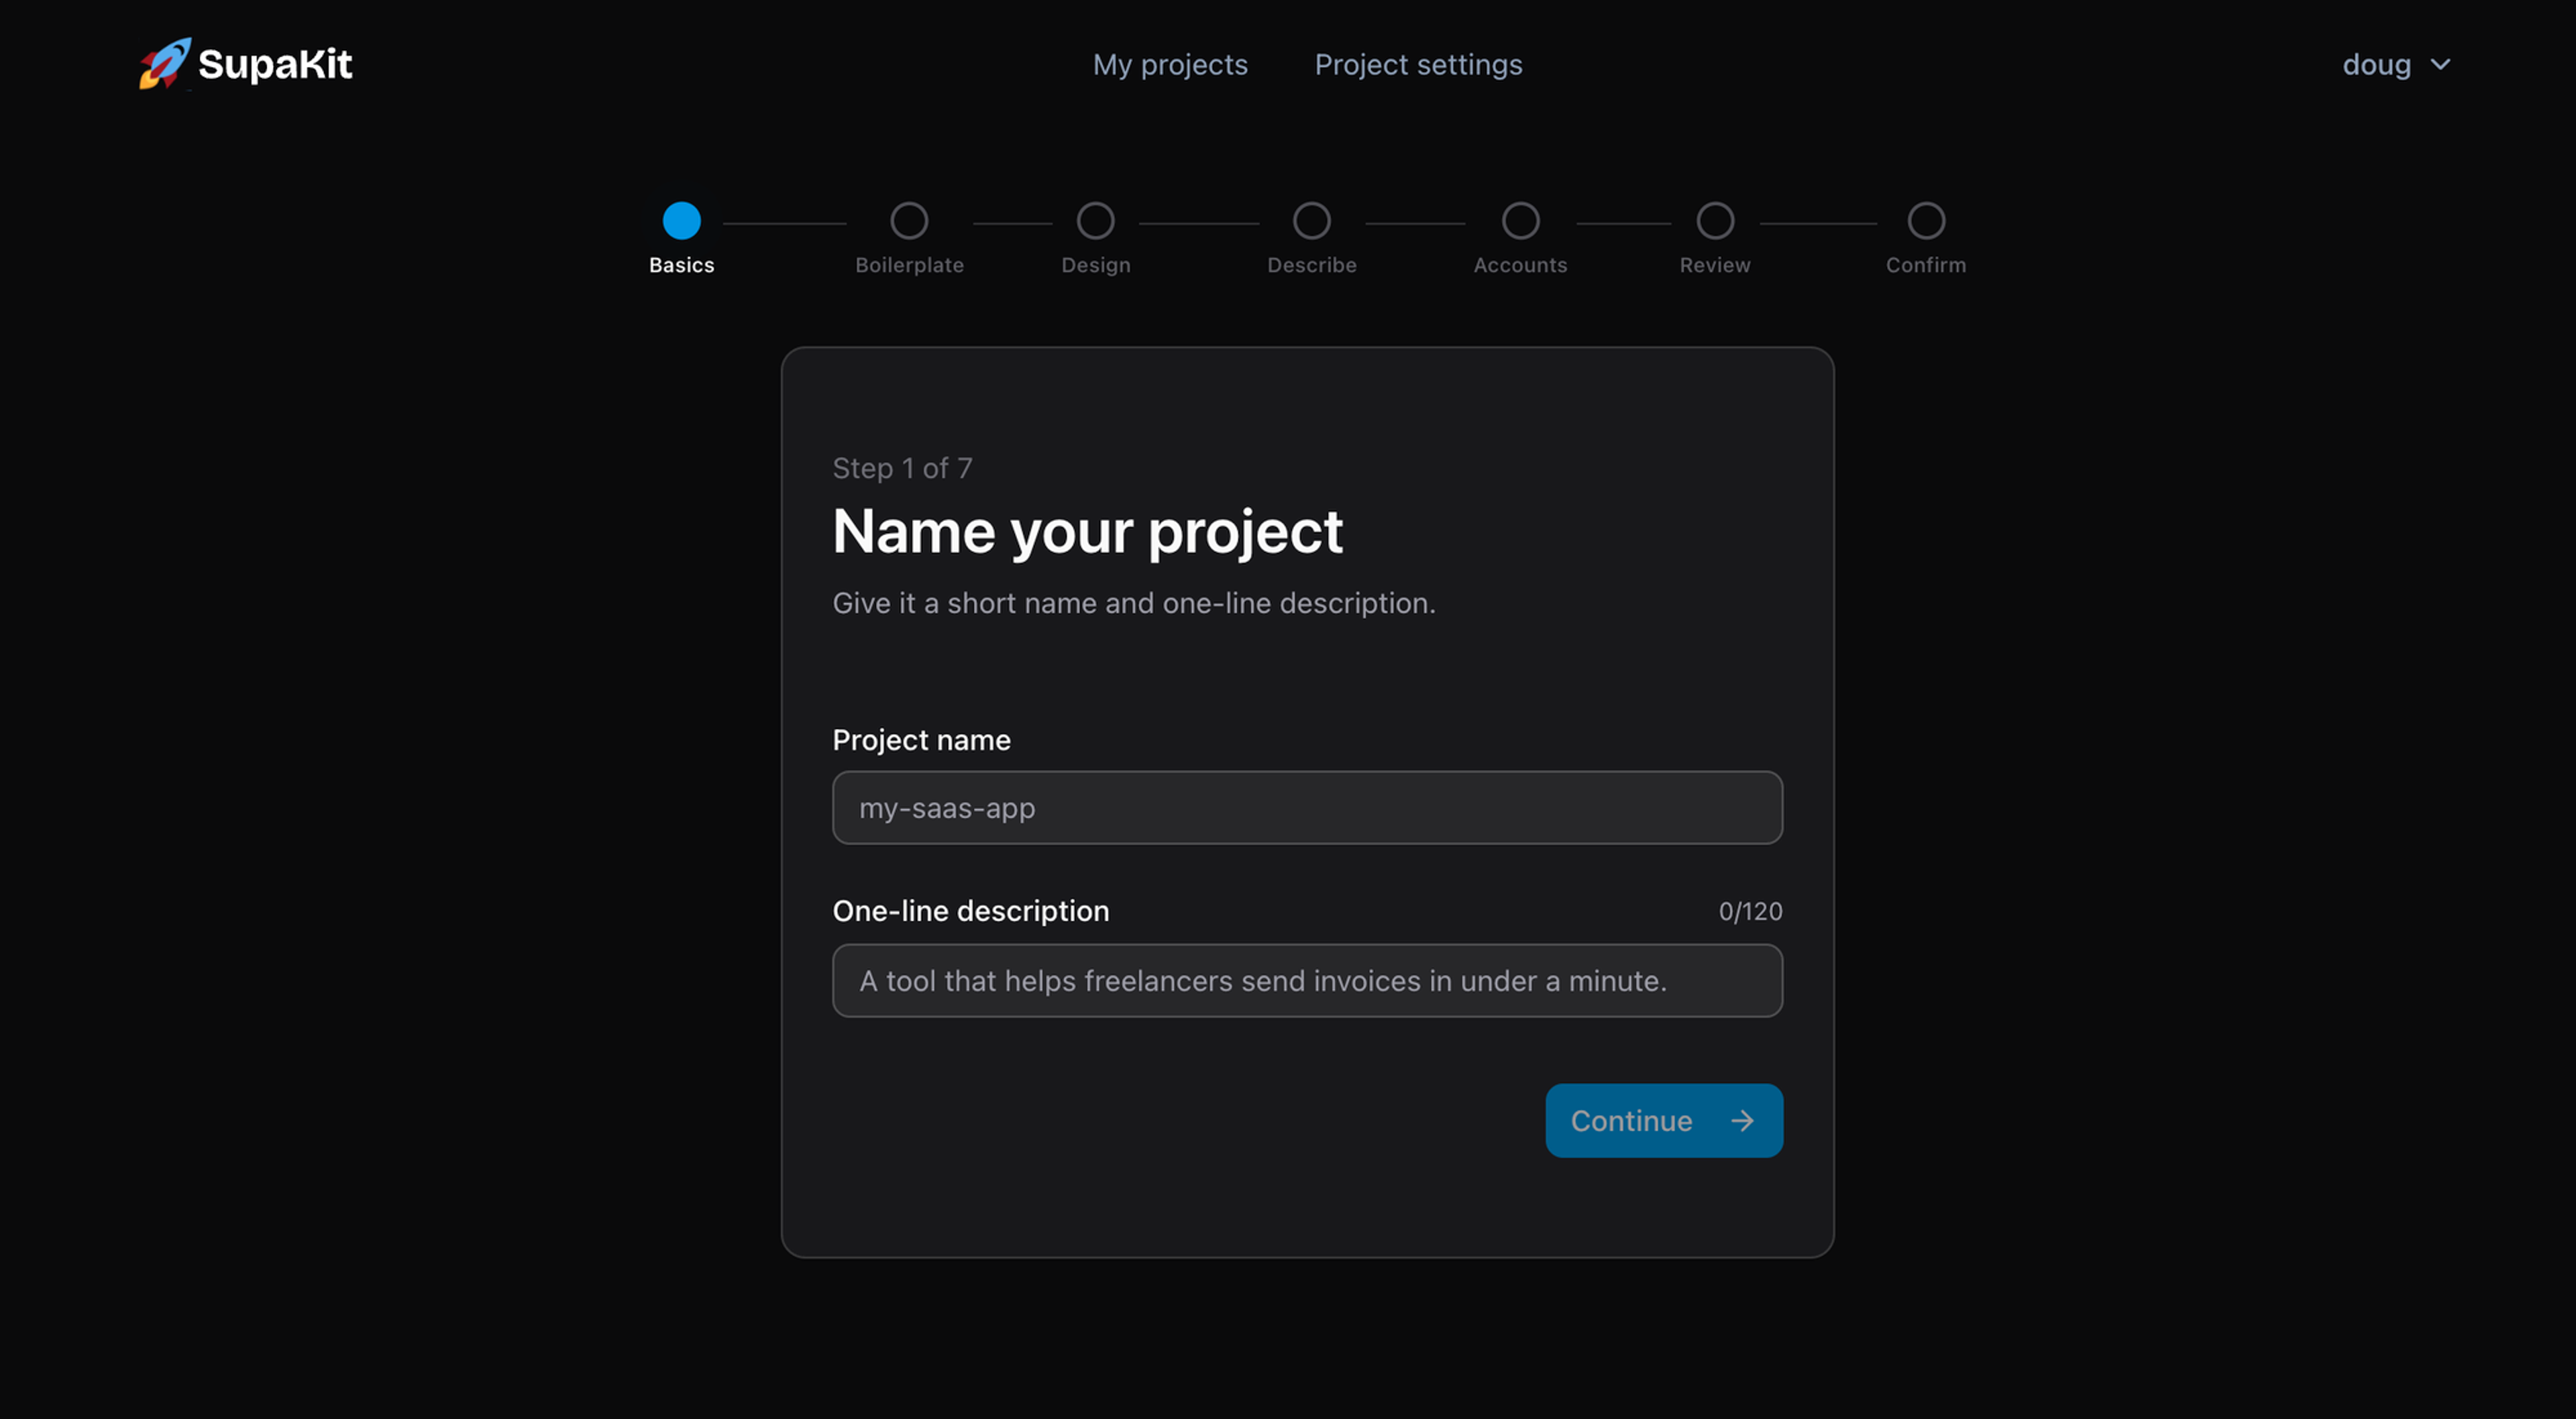The image size is (2576, 1419).
Task: Click the Project name label
Action: pyautogui.click(x=921, y=740)
